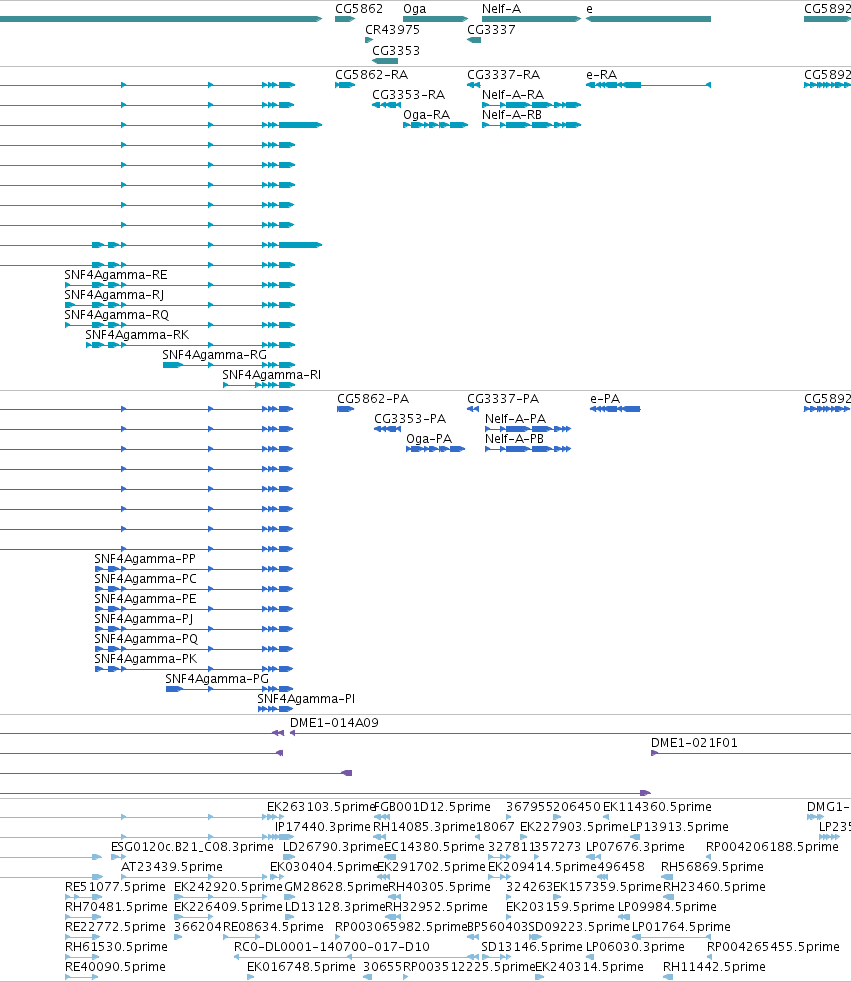Screen dimensions: 851x982
Task: Click the RH61530.5prime EST label
Action: [x=116, y=948]
